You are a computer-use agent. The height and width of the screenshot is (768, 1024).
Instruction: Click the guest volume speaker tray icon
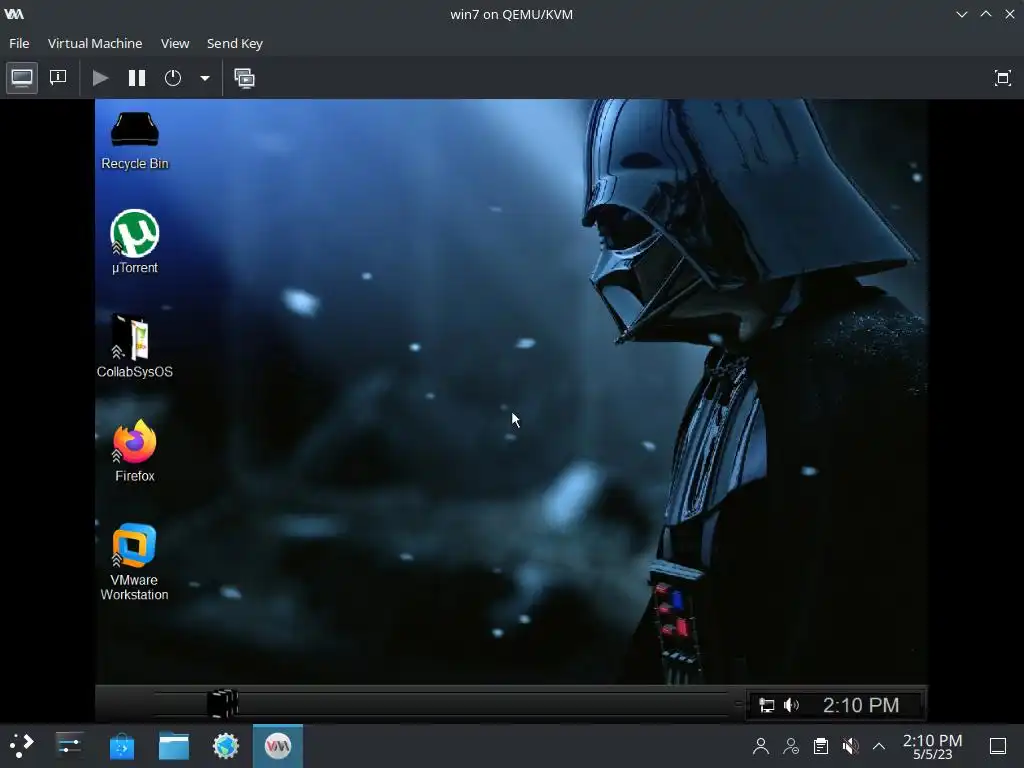(791, 705)
